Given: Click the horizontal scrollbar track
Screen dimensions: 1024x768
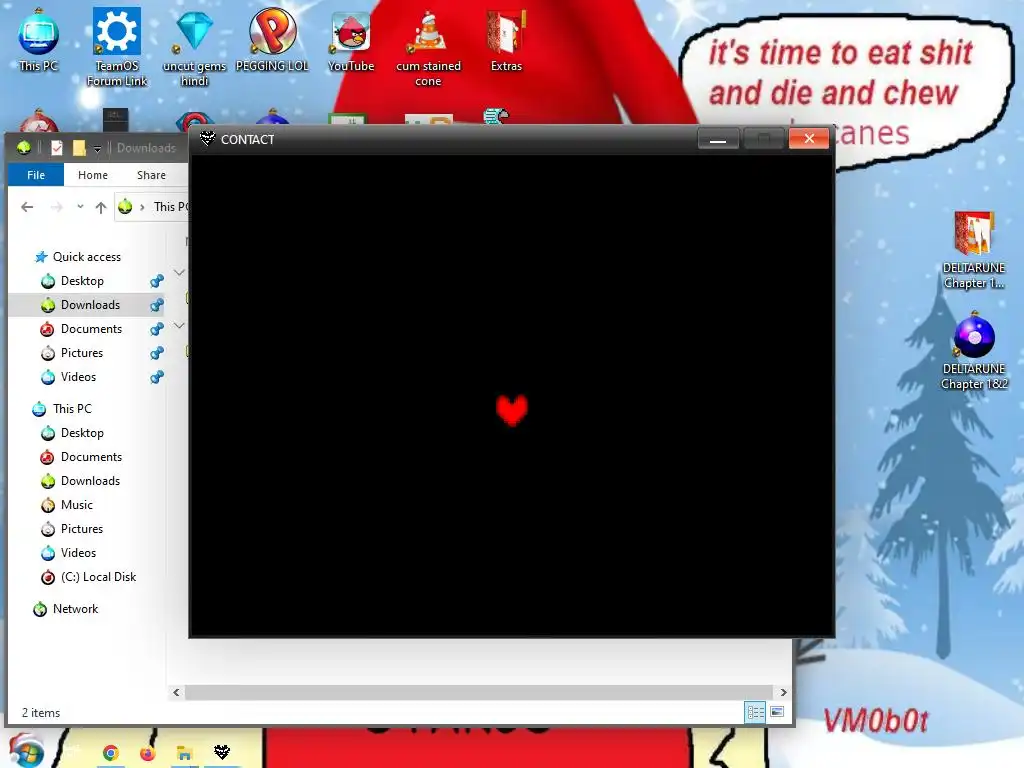Looking at the screenshot, I should (479, 692).
